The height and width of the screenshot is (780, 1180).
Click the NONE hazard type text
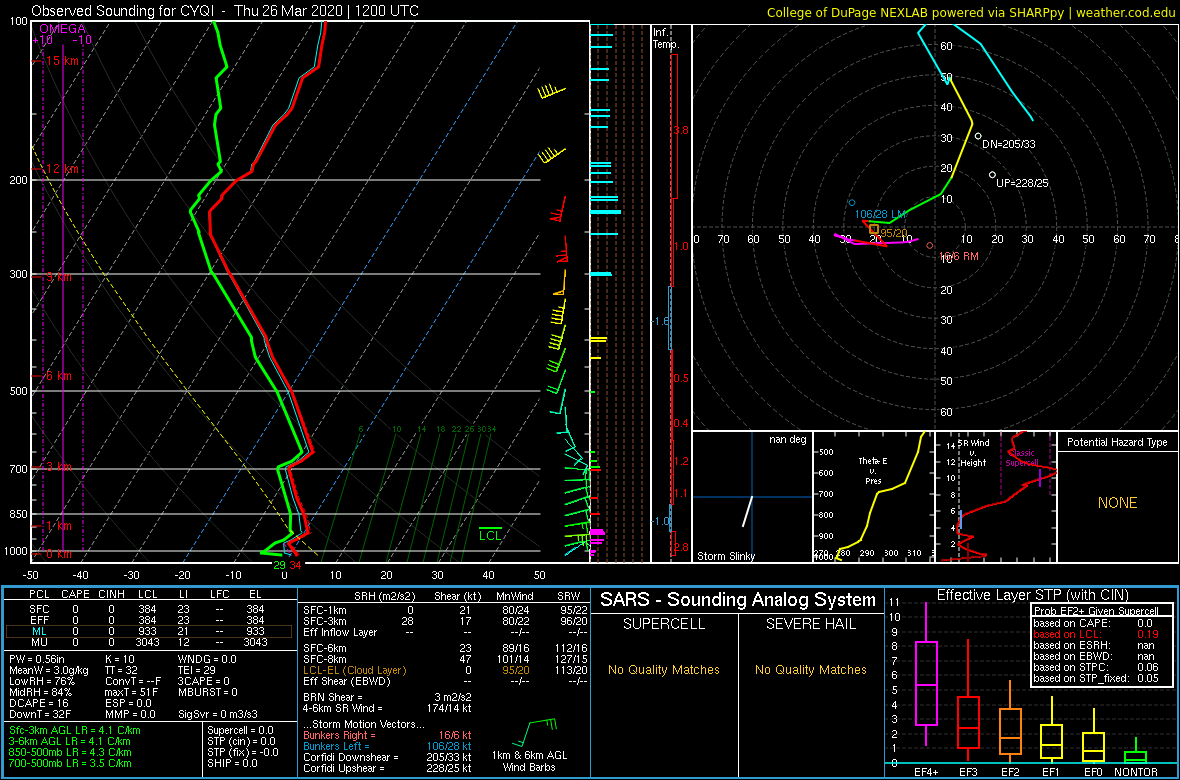1117,503
